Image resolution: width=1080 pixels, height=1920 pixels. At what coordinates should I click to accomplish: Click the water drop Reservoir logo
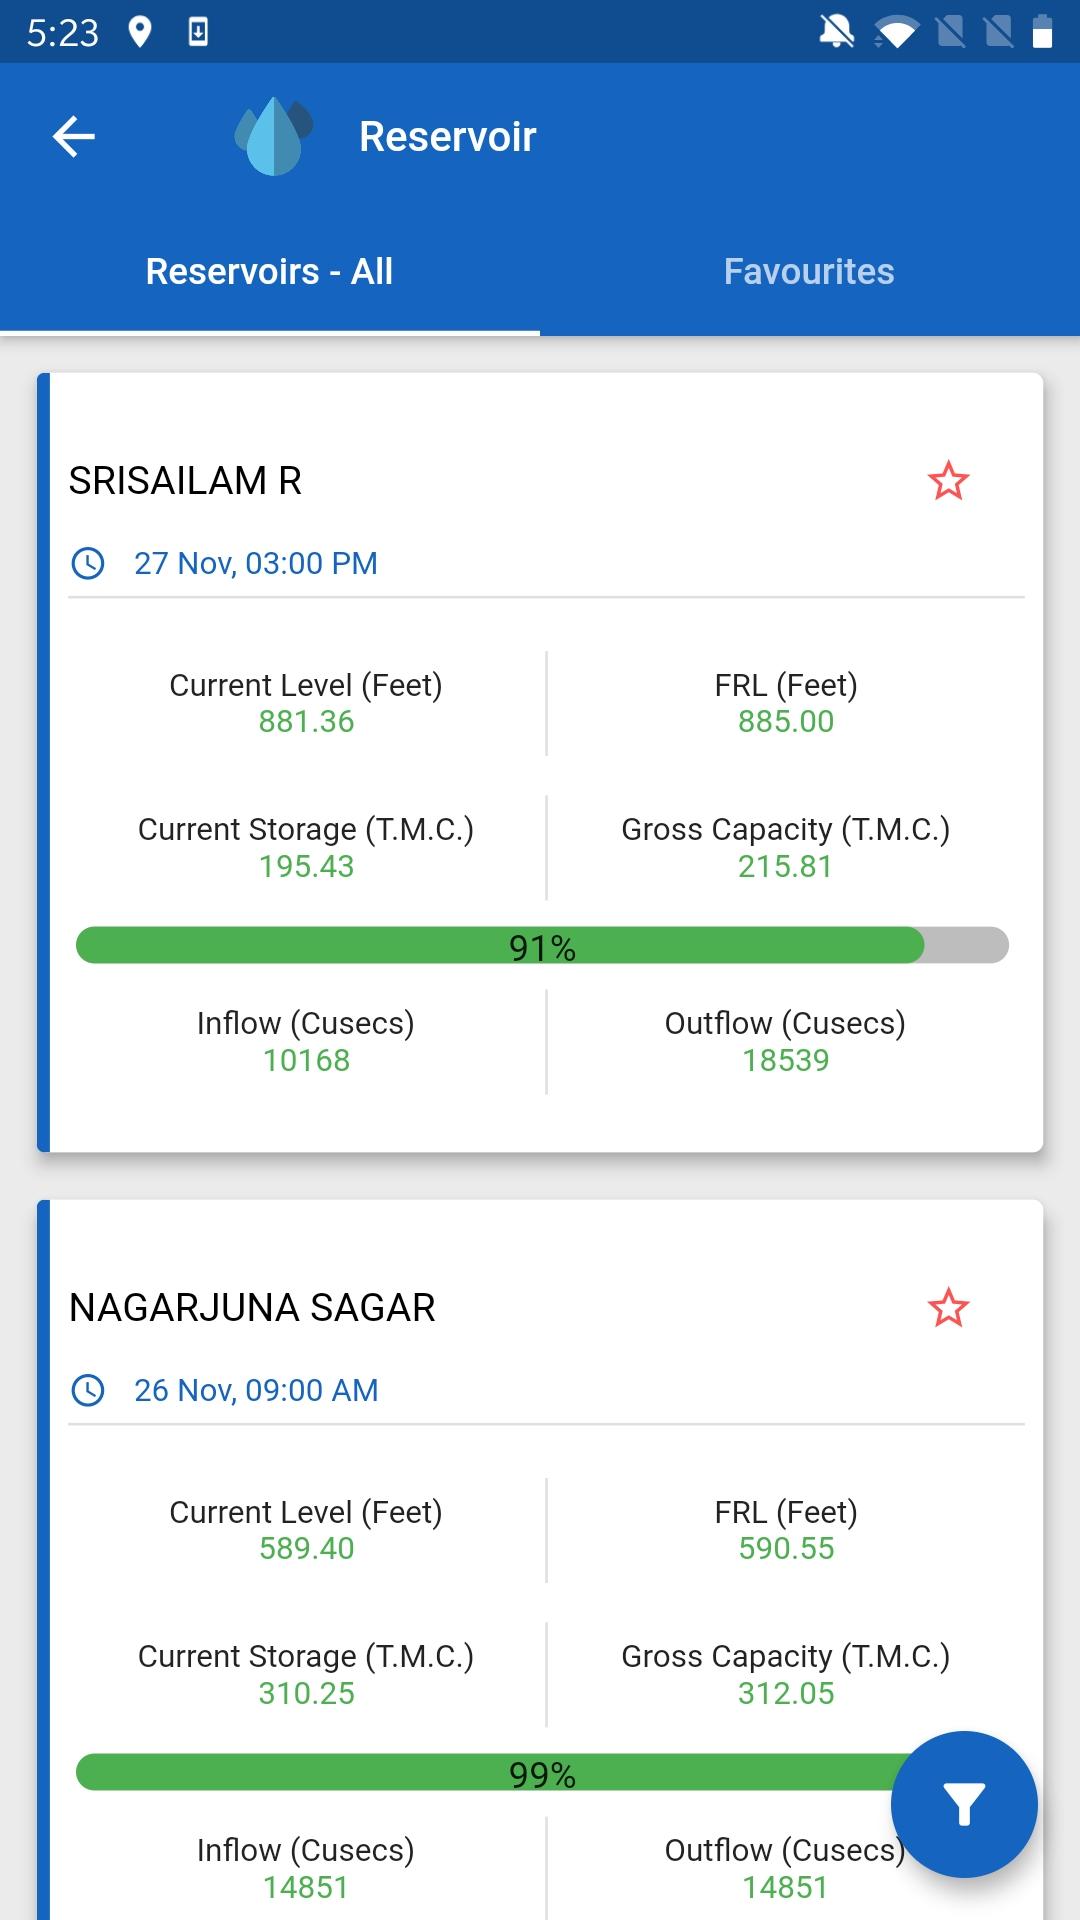coord(273,136)
